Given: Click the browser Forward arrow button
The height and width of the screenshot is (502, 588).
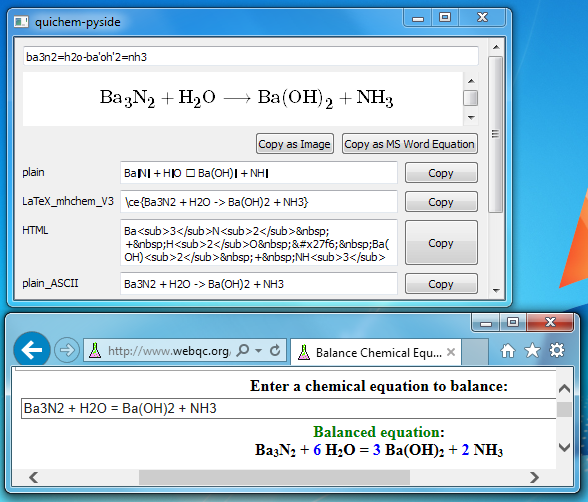Looking at the screenshot, I should pyautogui.click(x=67, y=351).
